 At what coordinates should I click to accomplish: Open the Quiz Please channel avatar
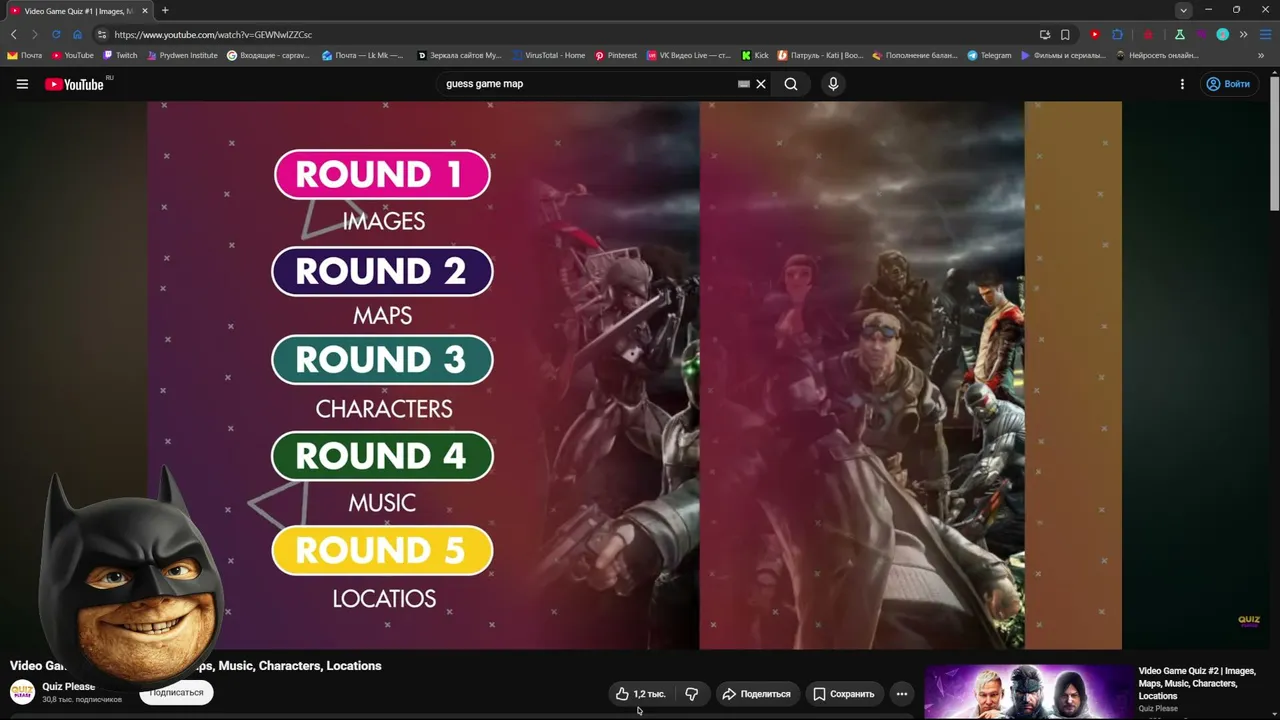click(x=22, y=692)
